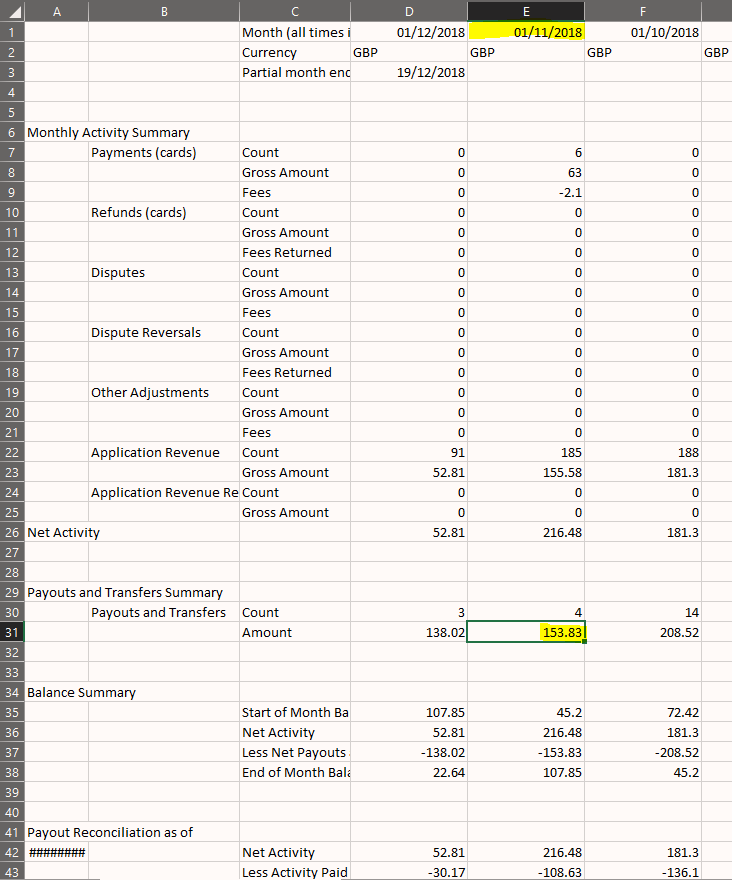Select row 26 header
This screenshot has height=880, width=732.
point(12,532)
